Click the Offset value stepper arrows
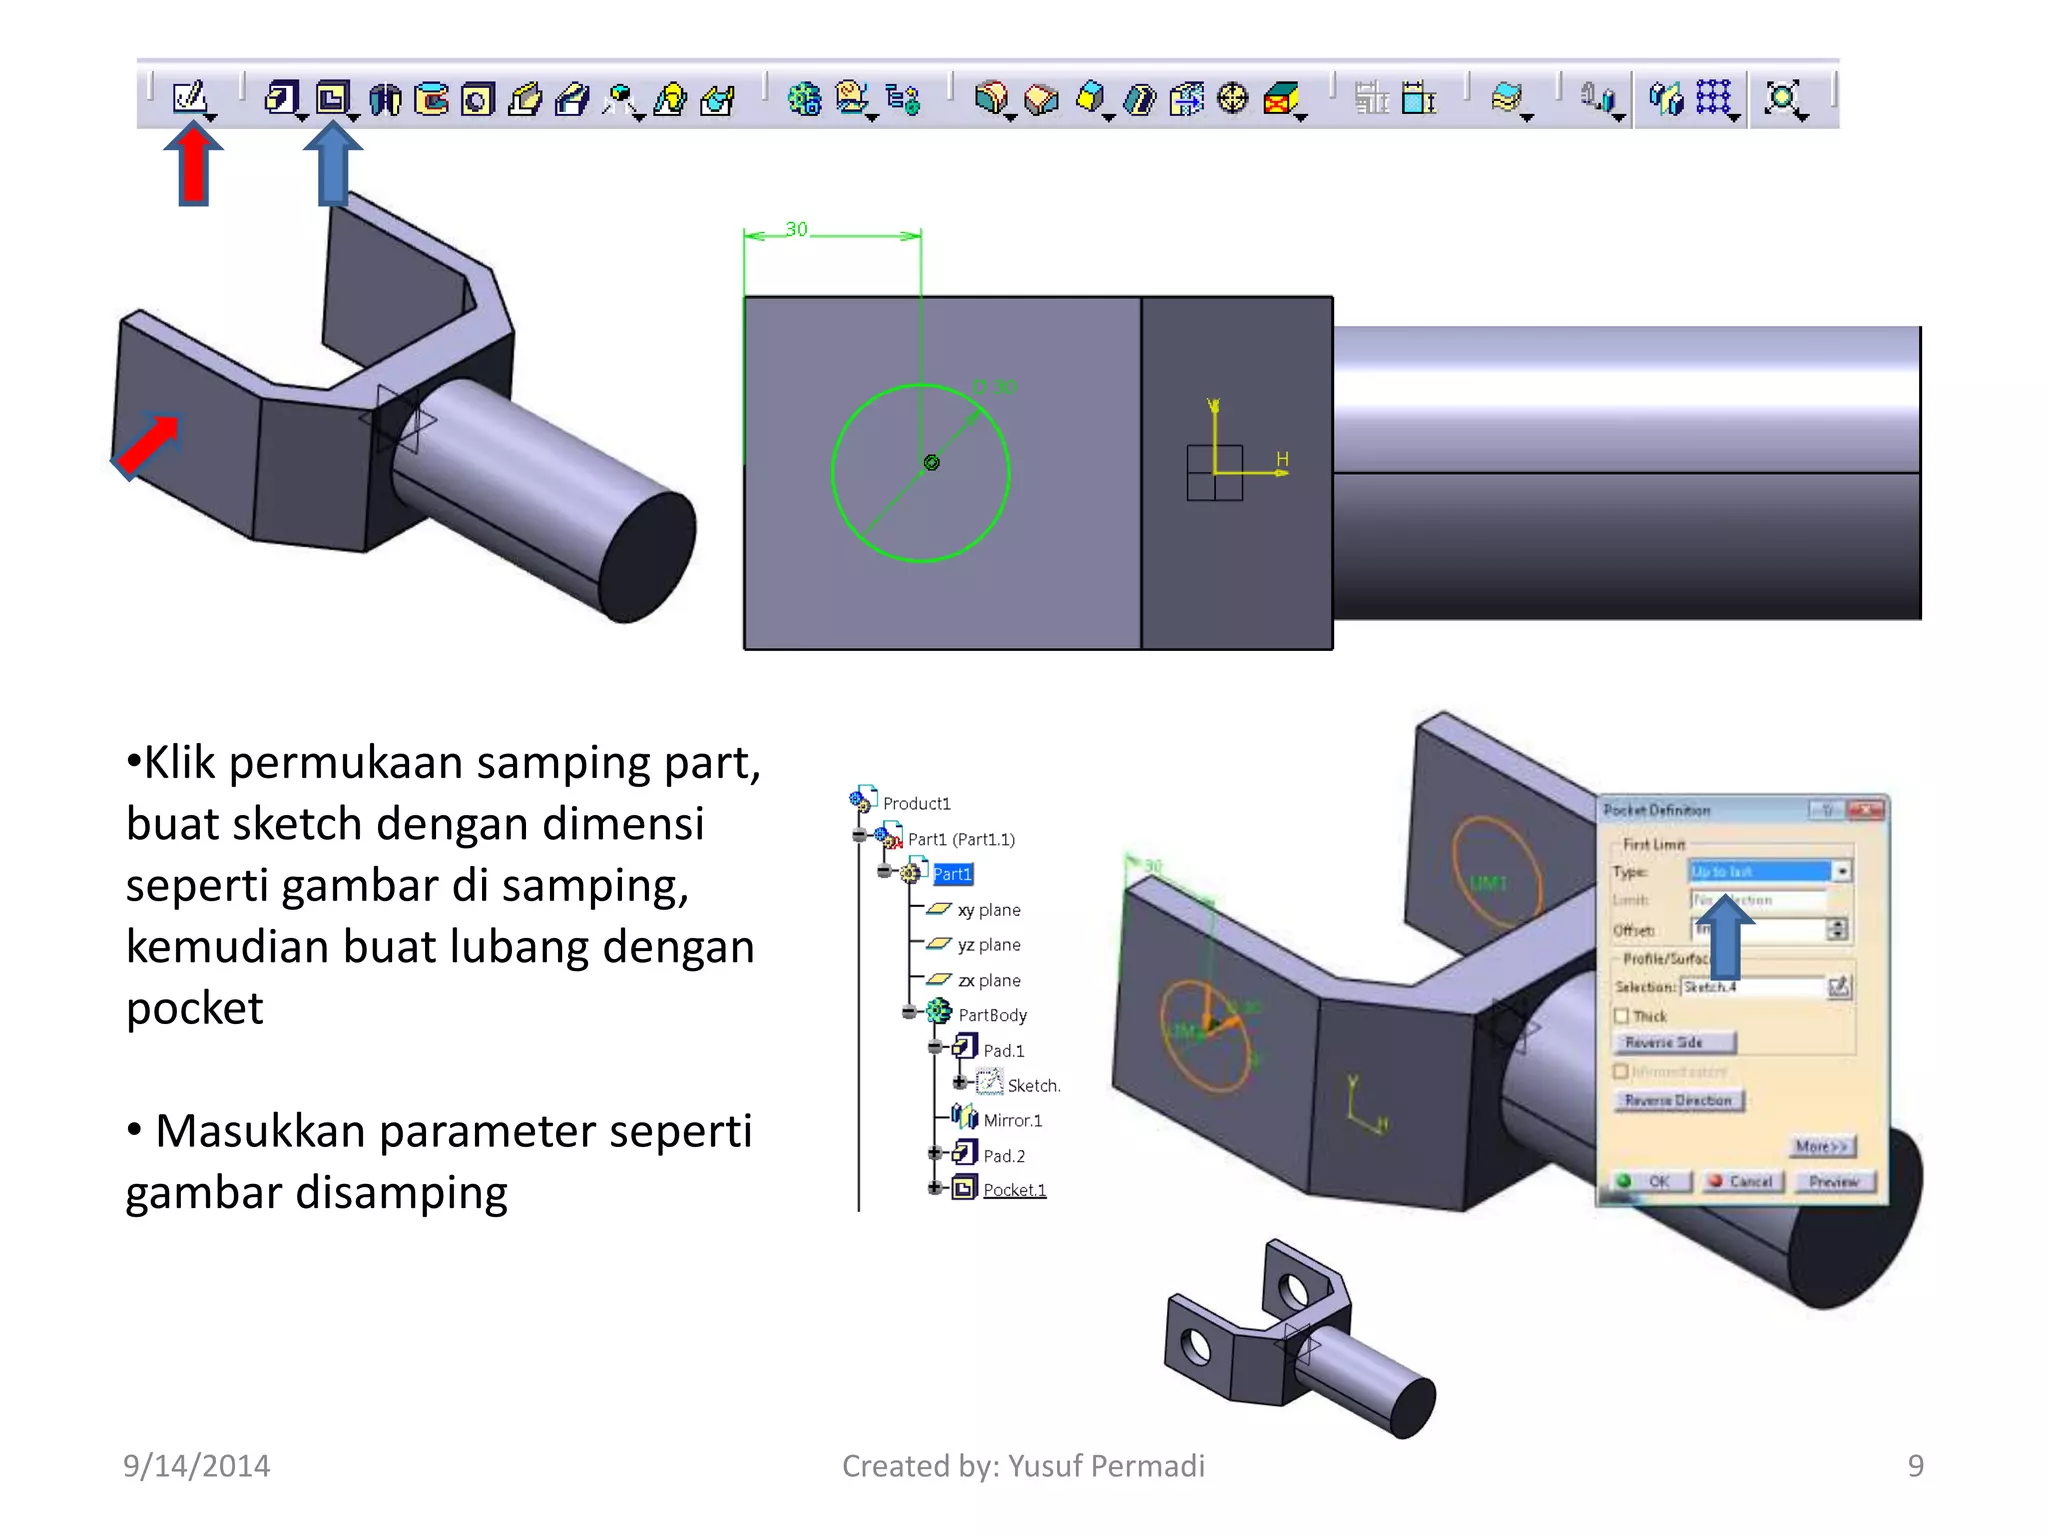The image size is (2048, 1536). (1837, 930)
